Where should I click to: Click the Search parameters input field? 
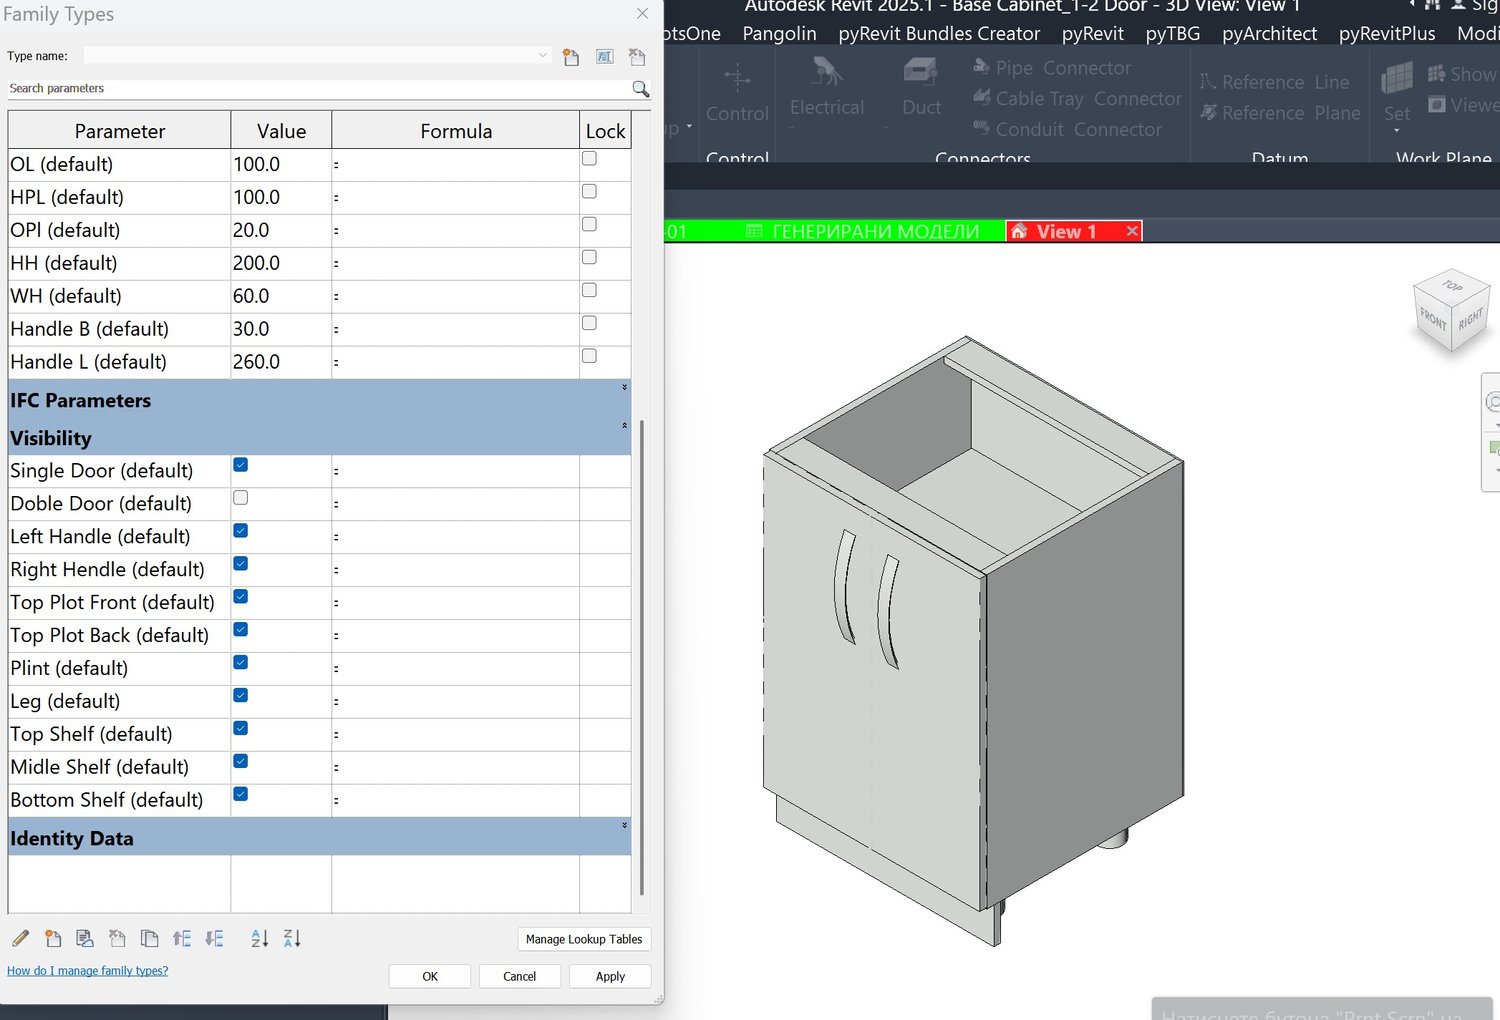point(318,89)
